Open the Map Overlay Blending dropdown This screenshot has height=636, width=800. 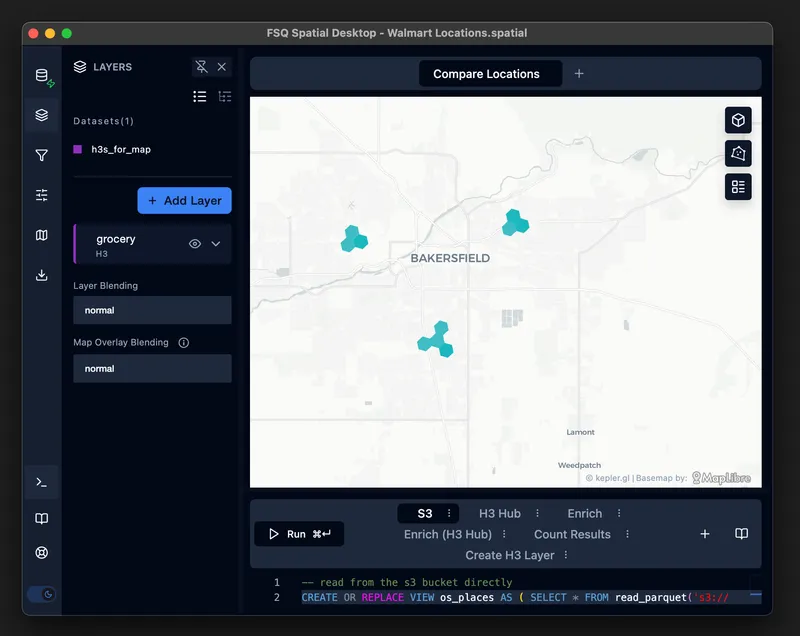point(152,368)
